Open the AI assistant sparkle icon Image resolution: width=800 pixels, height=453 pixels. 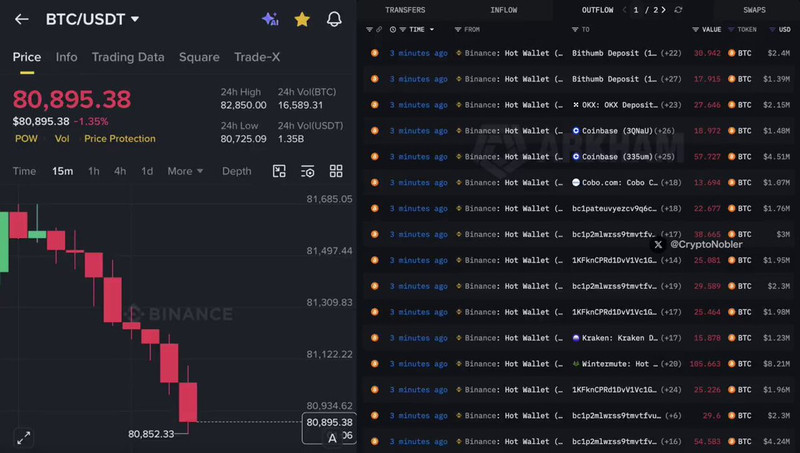click(x=270, y=19)
